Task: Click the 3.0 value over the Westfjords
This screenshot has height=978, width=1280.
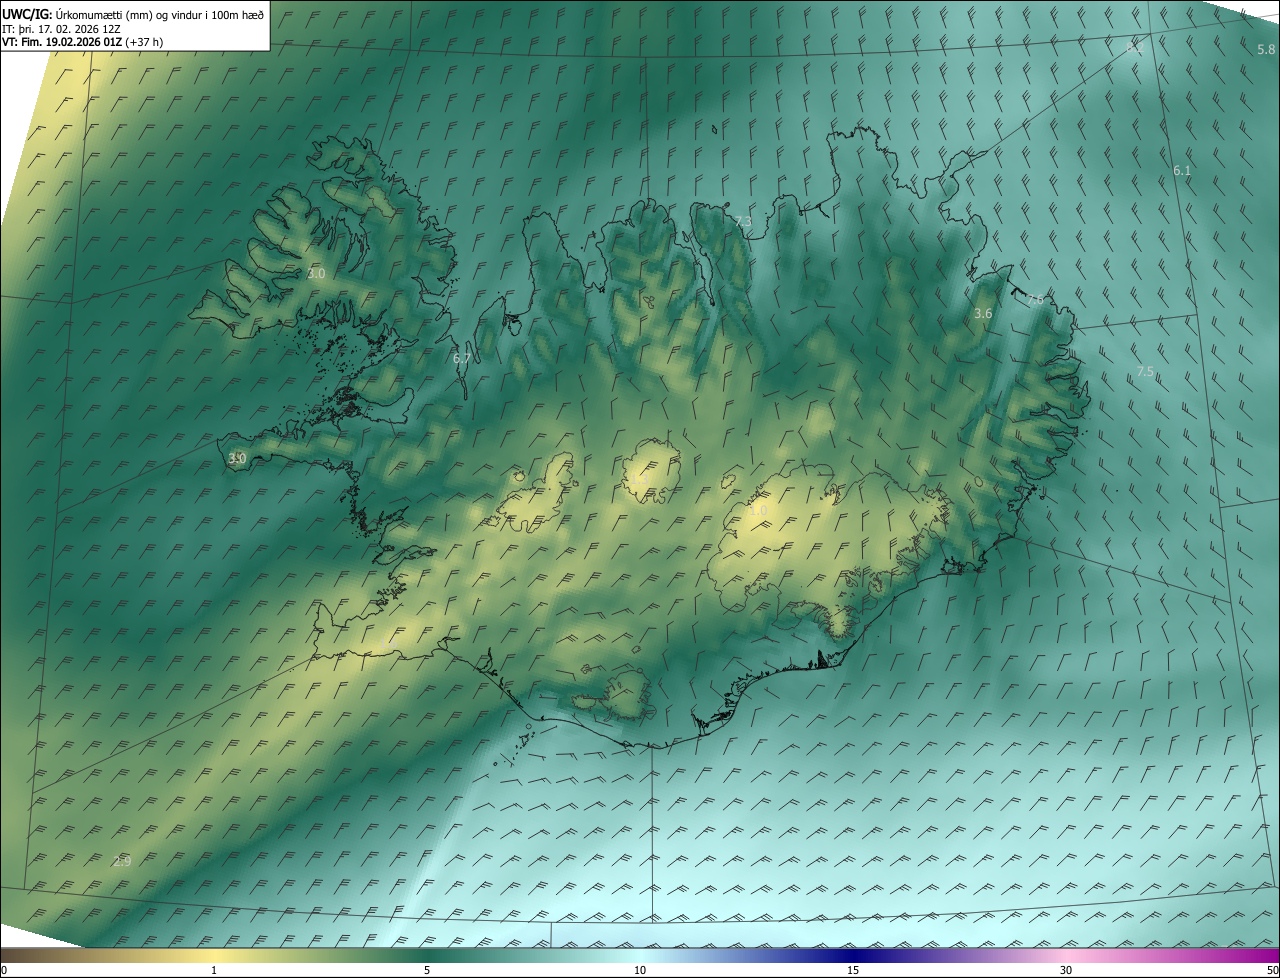Action: tap(317, 273)
